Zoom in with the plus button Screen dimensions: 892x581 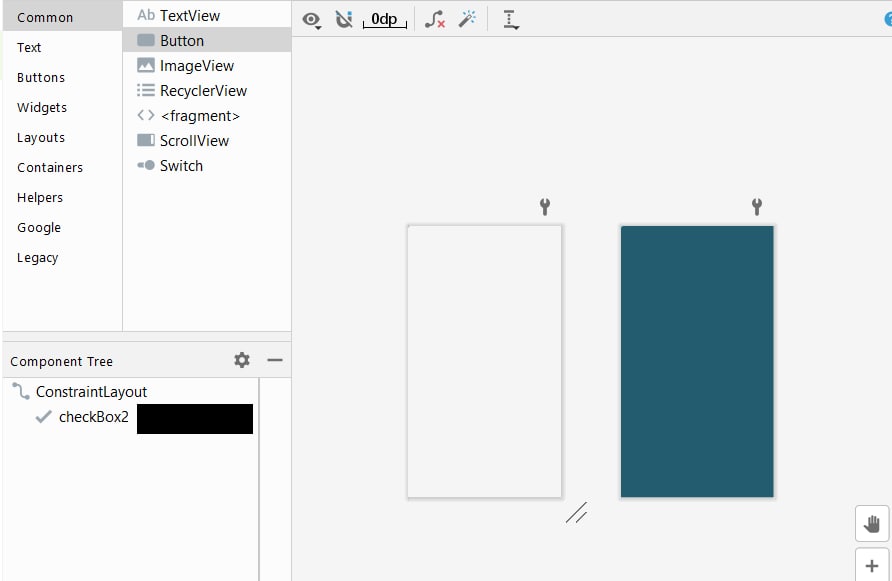point(872,566)
